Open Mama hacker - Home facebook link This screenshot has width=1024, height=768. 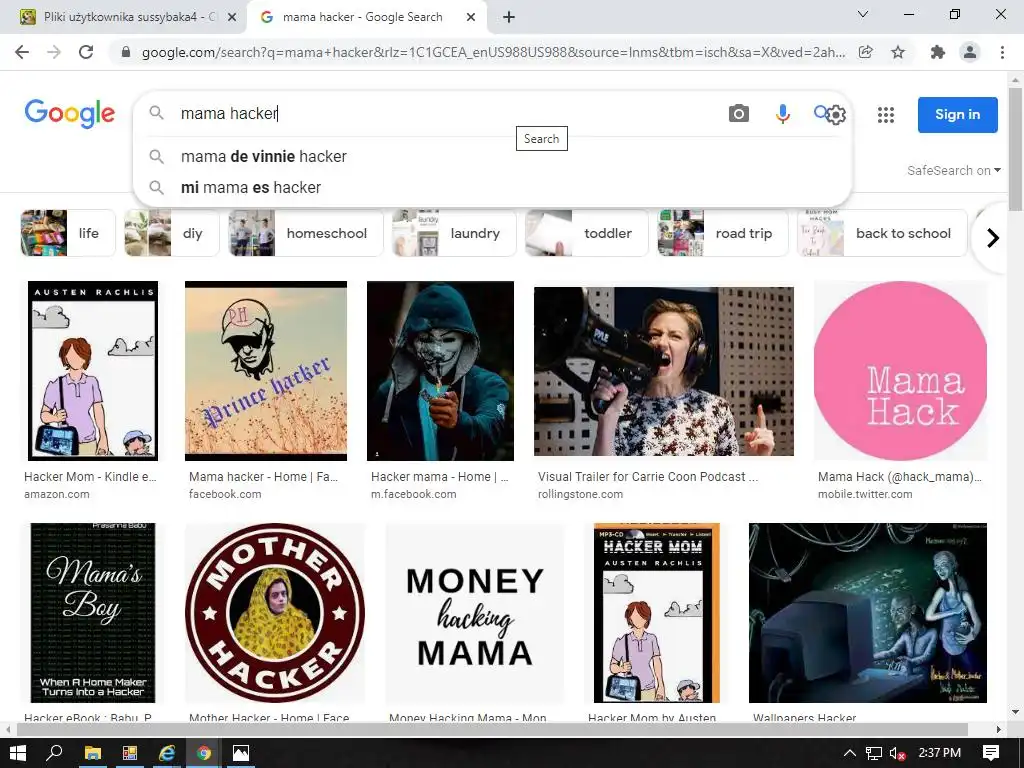pyautogui.click(x=263, y=477)
